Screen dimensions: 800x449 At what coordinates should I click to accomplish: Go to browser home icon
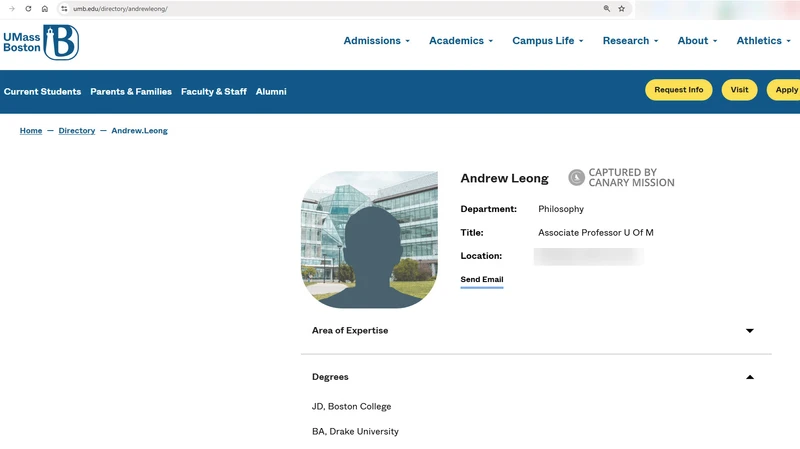[45, 9]
